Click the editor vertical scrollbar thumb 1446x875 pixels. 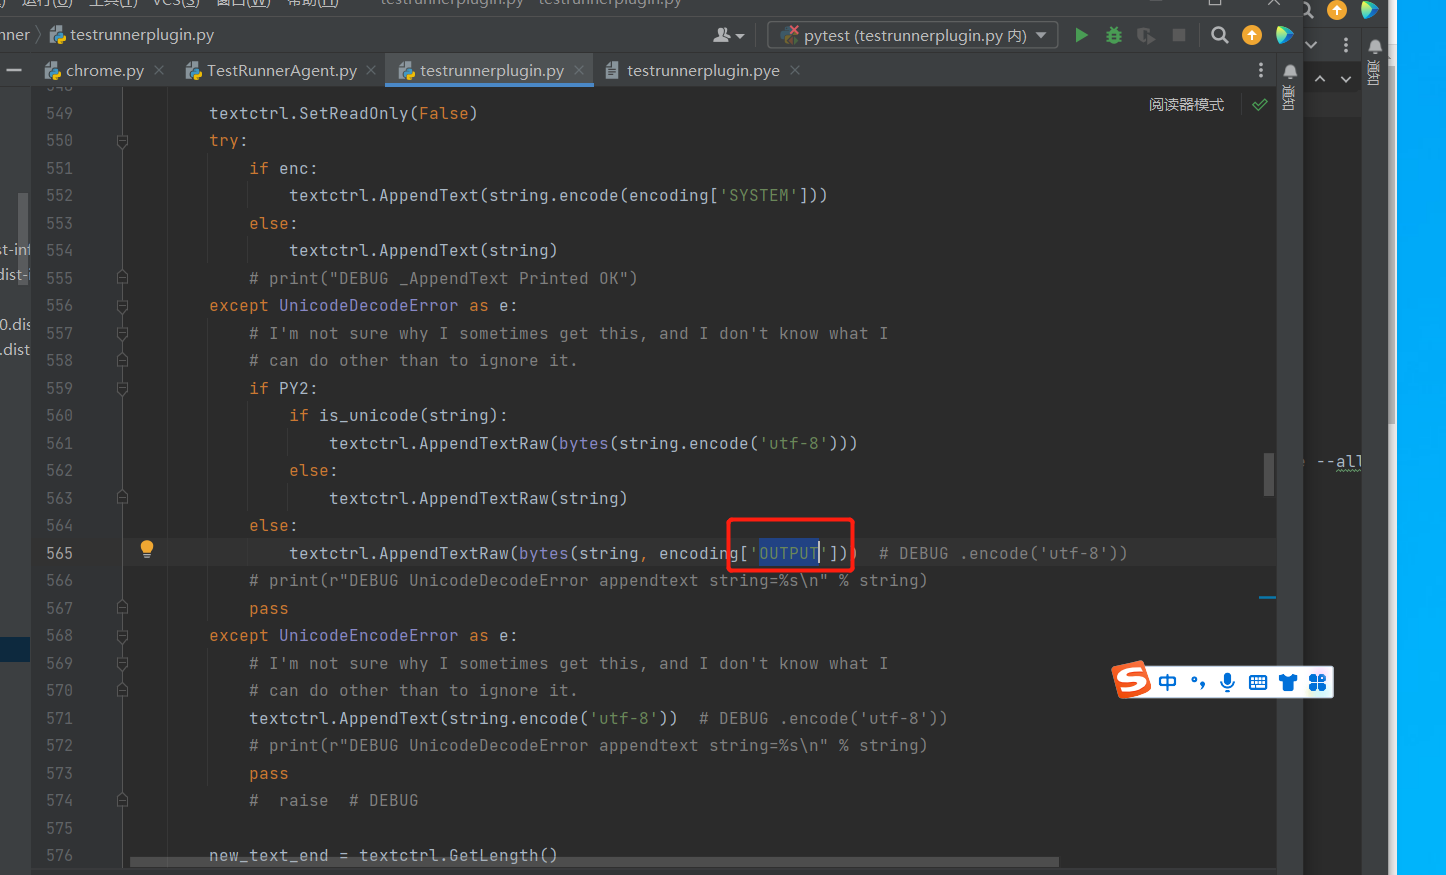1269,475
